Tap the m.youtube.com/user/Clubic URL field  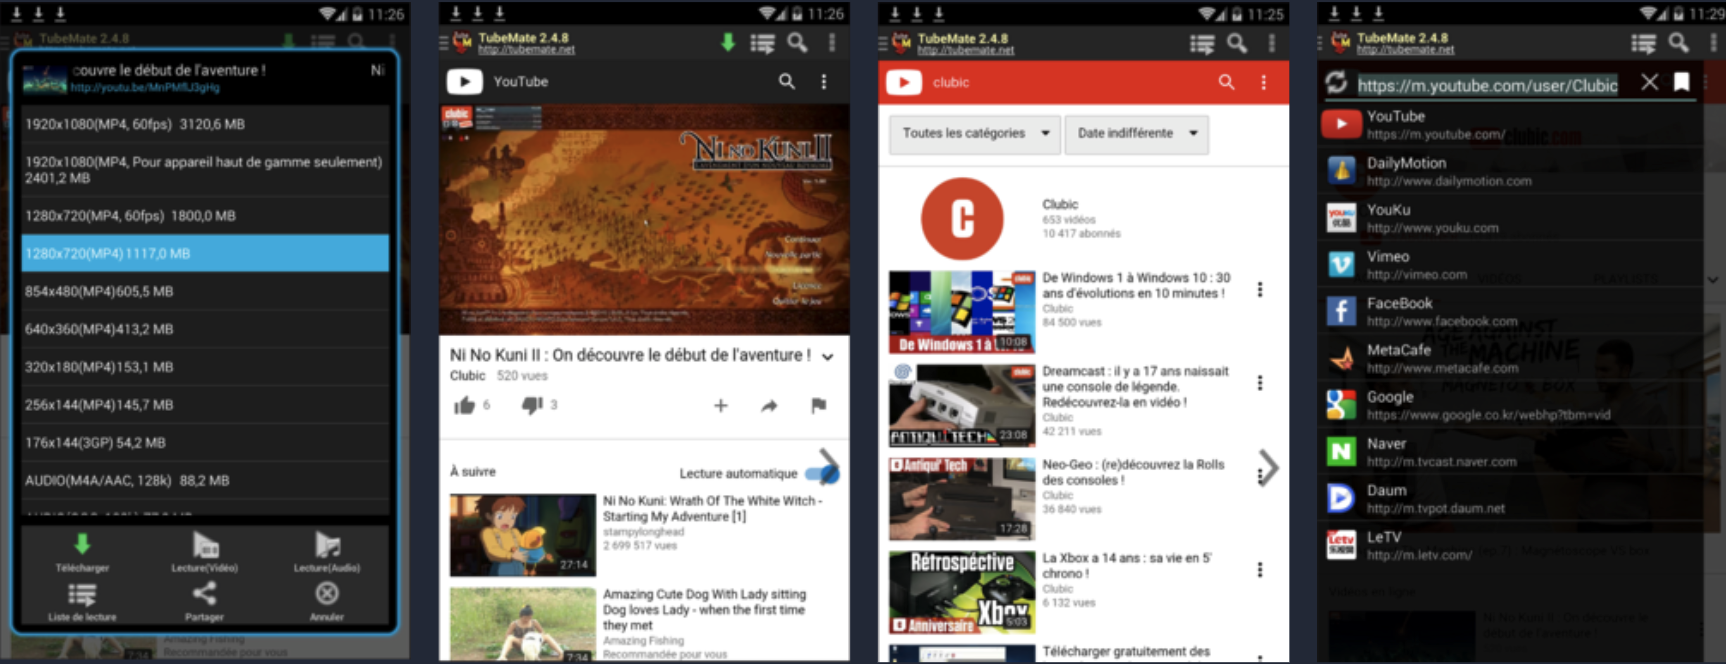(1488, 85)
